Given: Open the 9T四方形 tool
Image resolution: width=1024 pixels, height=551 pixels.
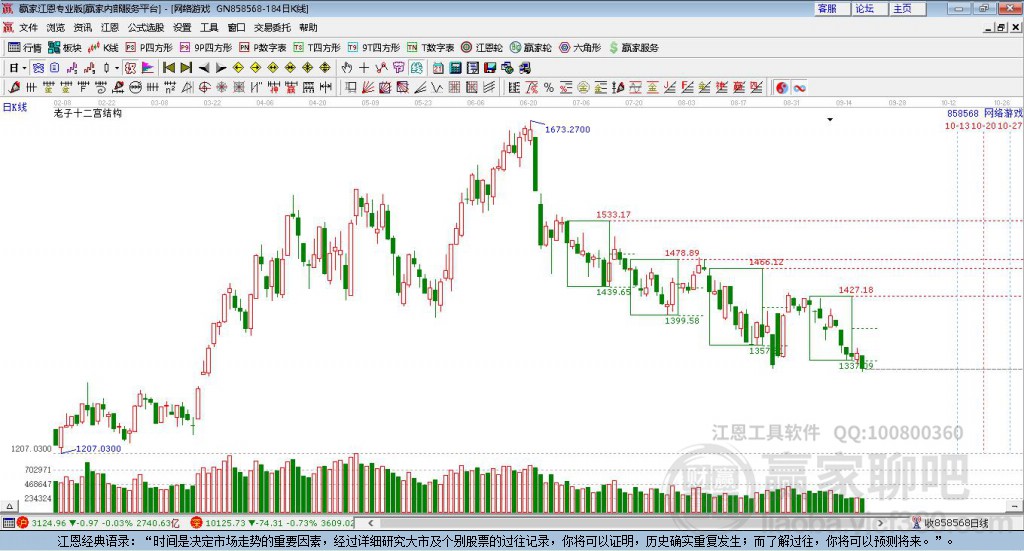Looking at the screenshot, I should click(x=374, y=48).
